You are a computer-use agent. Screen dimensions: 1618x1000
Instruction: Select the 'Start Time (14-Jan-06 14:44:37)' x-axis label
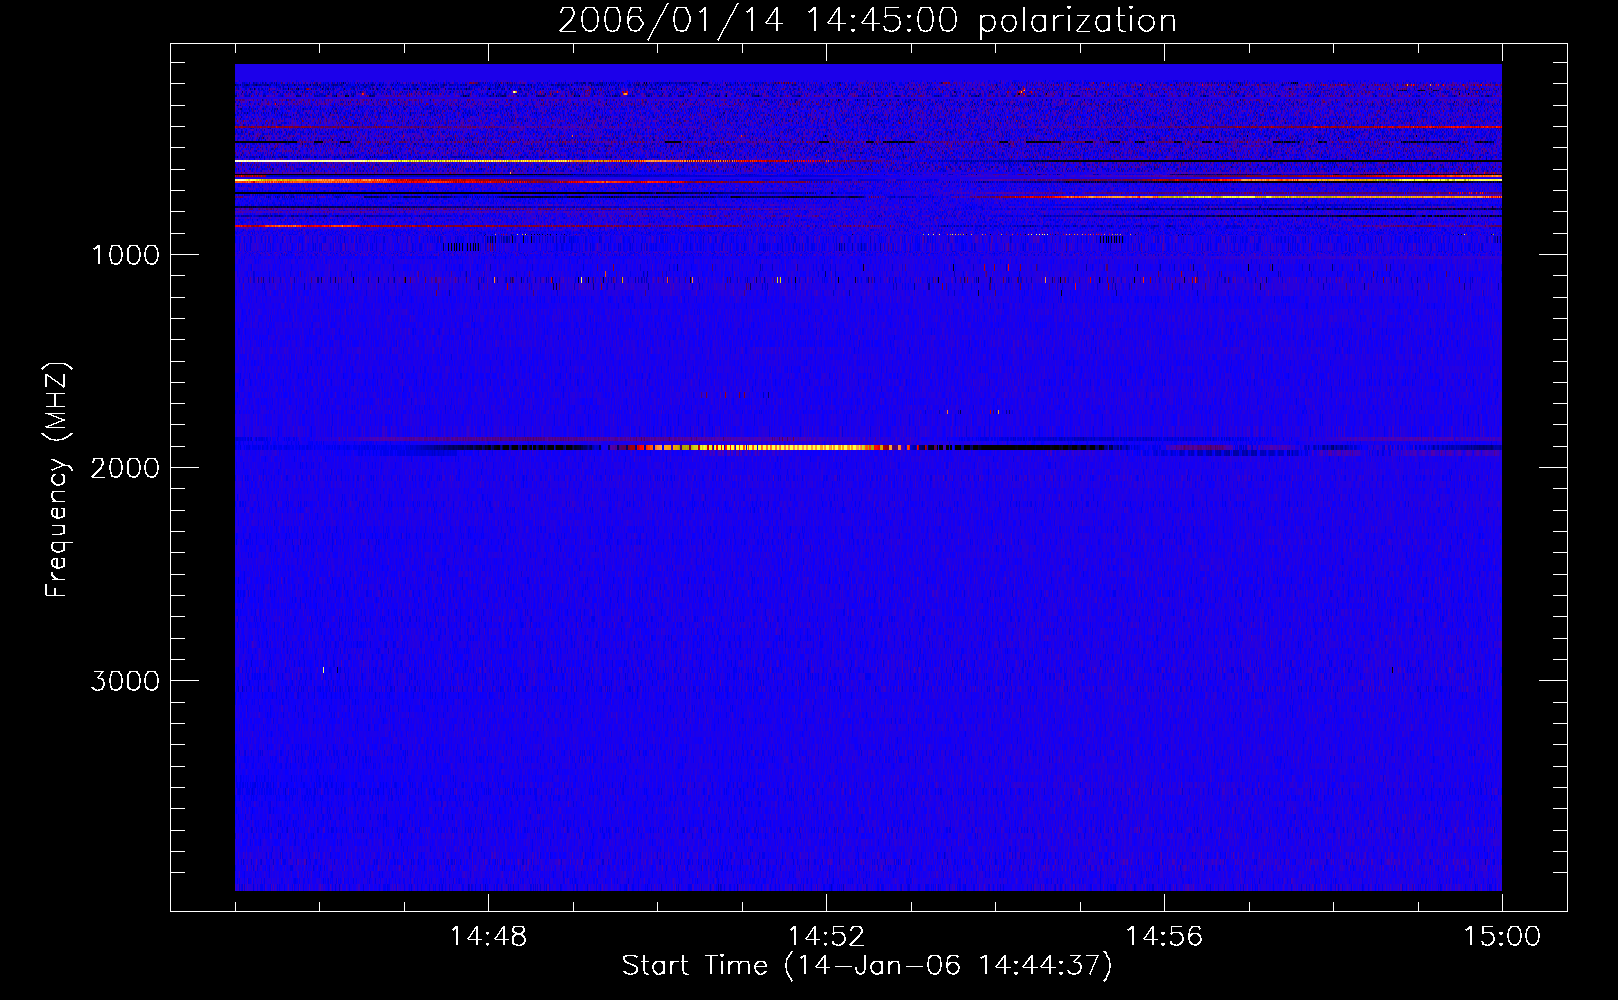(x=867, y=966)
